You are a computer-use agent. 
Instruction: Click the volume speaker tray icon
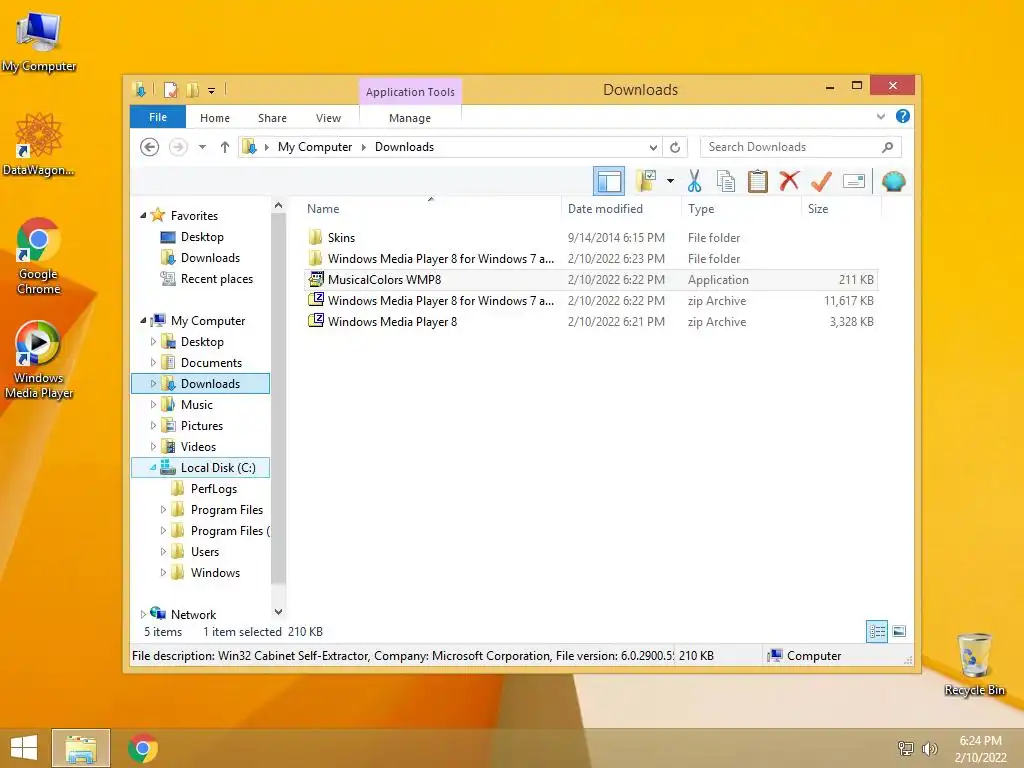929,749
